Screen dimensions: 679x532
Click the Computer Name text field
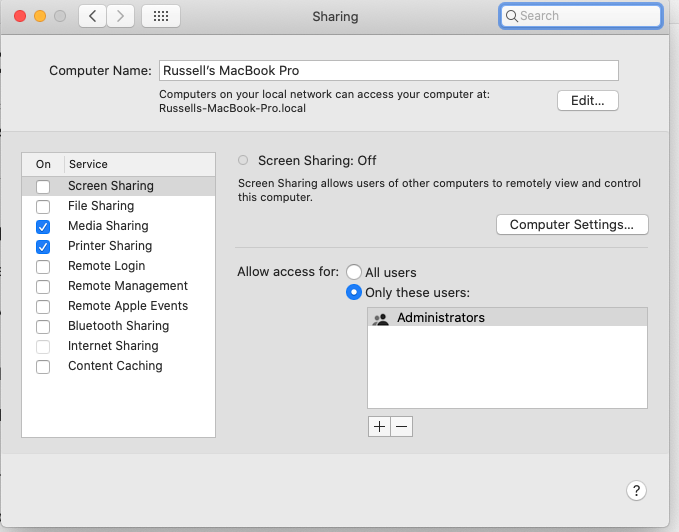(388, 71)
